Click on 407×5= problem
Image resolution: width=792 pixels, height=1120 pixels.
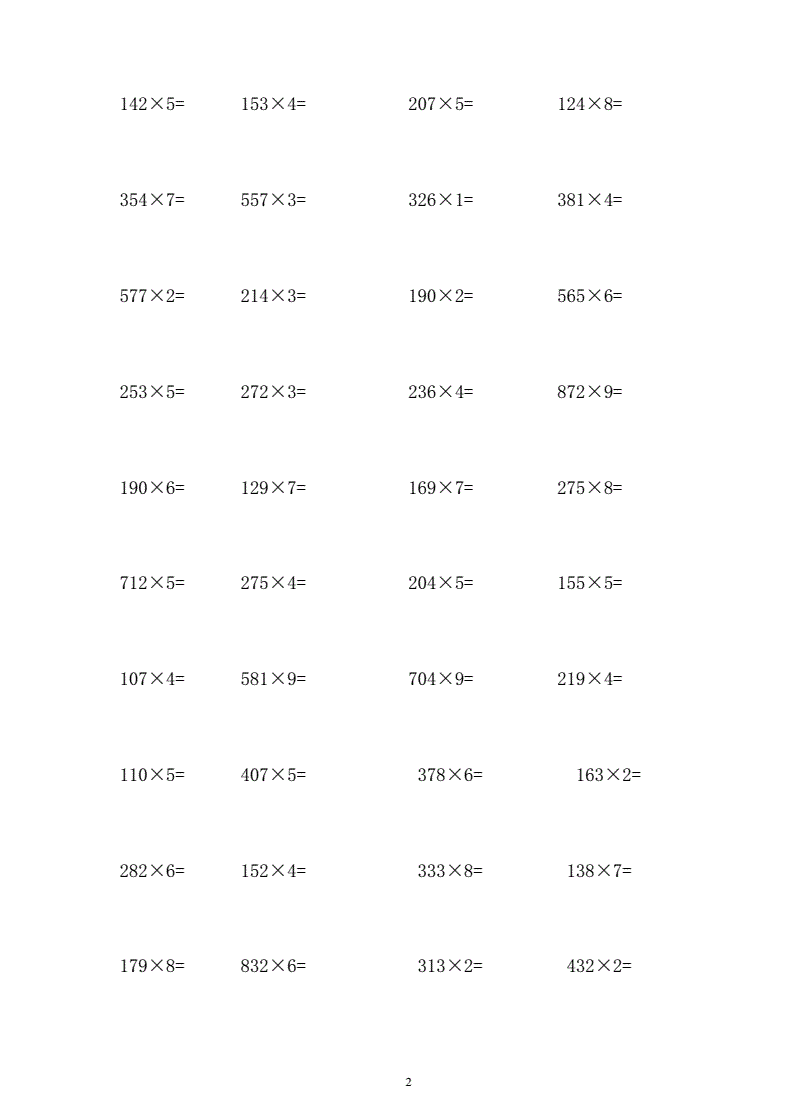click(273, 775)
